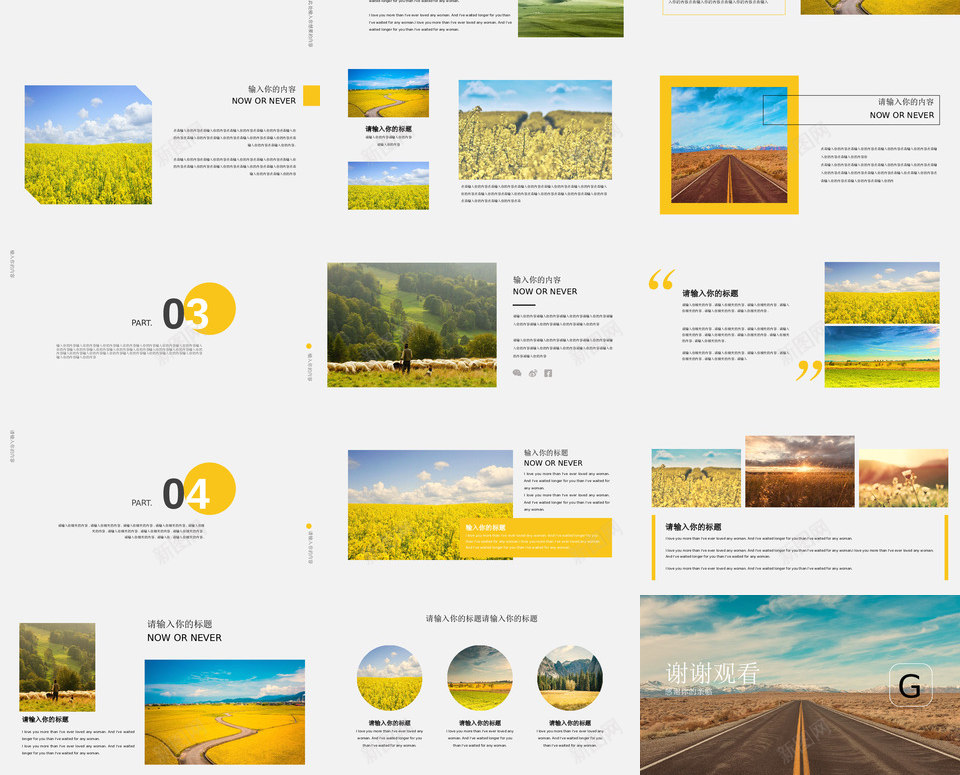The width and height of the screenshot is (960, 775).
Task: Select the small canola photo below the winding path photo
Action: tap(388, 185)
